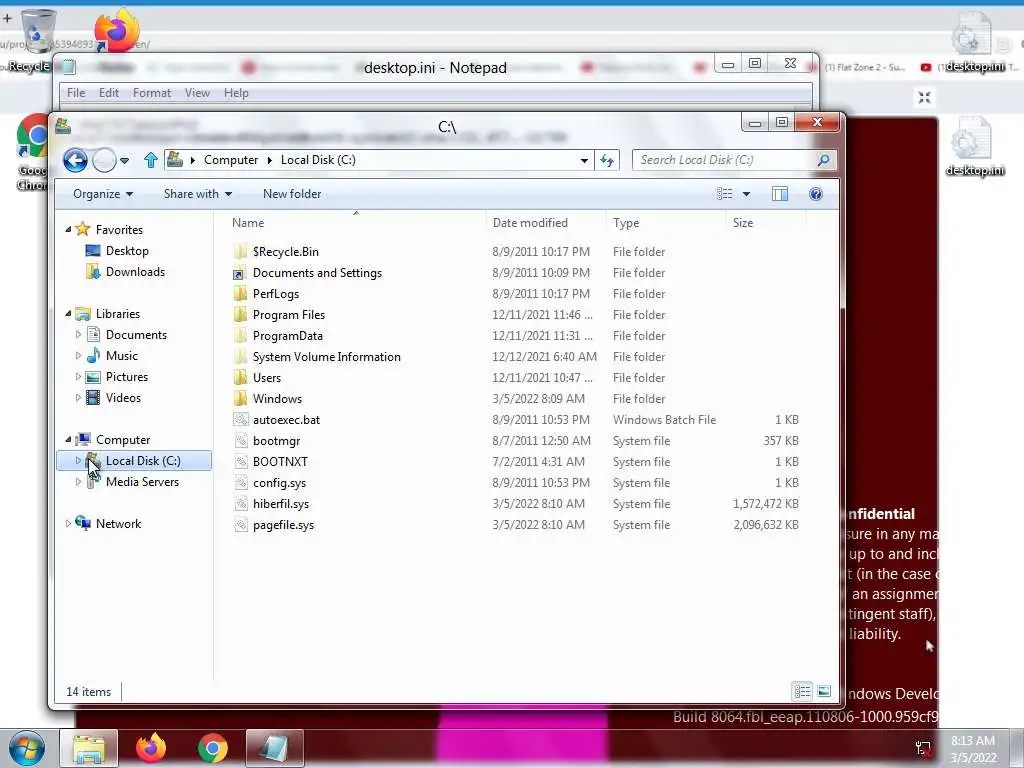This screenshot has height=768, width=1024.
Task: Open Notepad File menu
Action: 76,93
